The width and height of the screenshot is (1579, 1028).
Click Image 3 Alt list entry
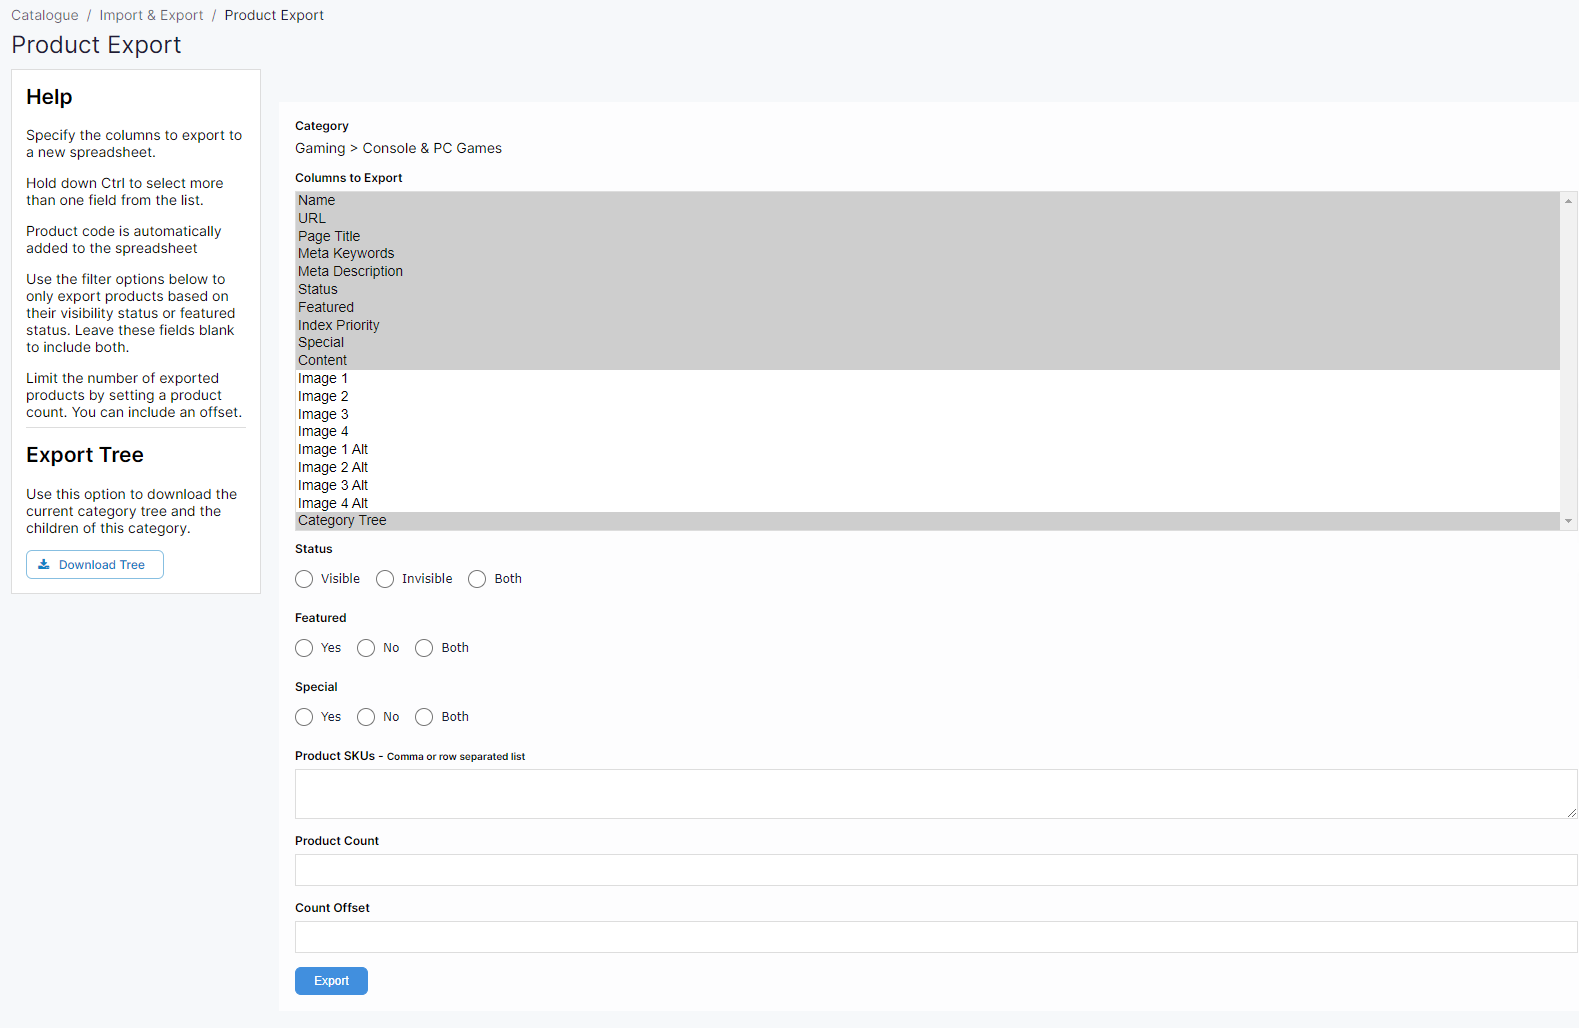pyautogui.click(x=333, y=485)
